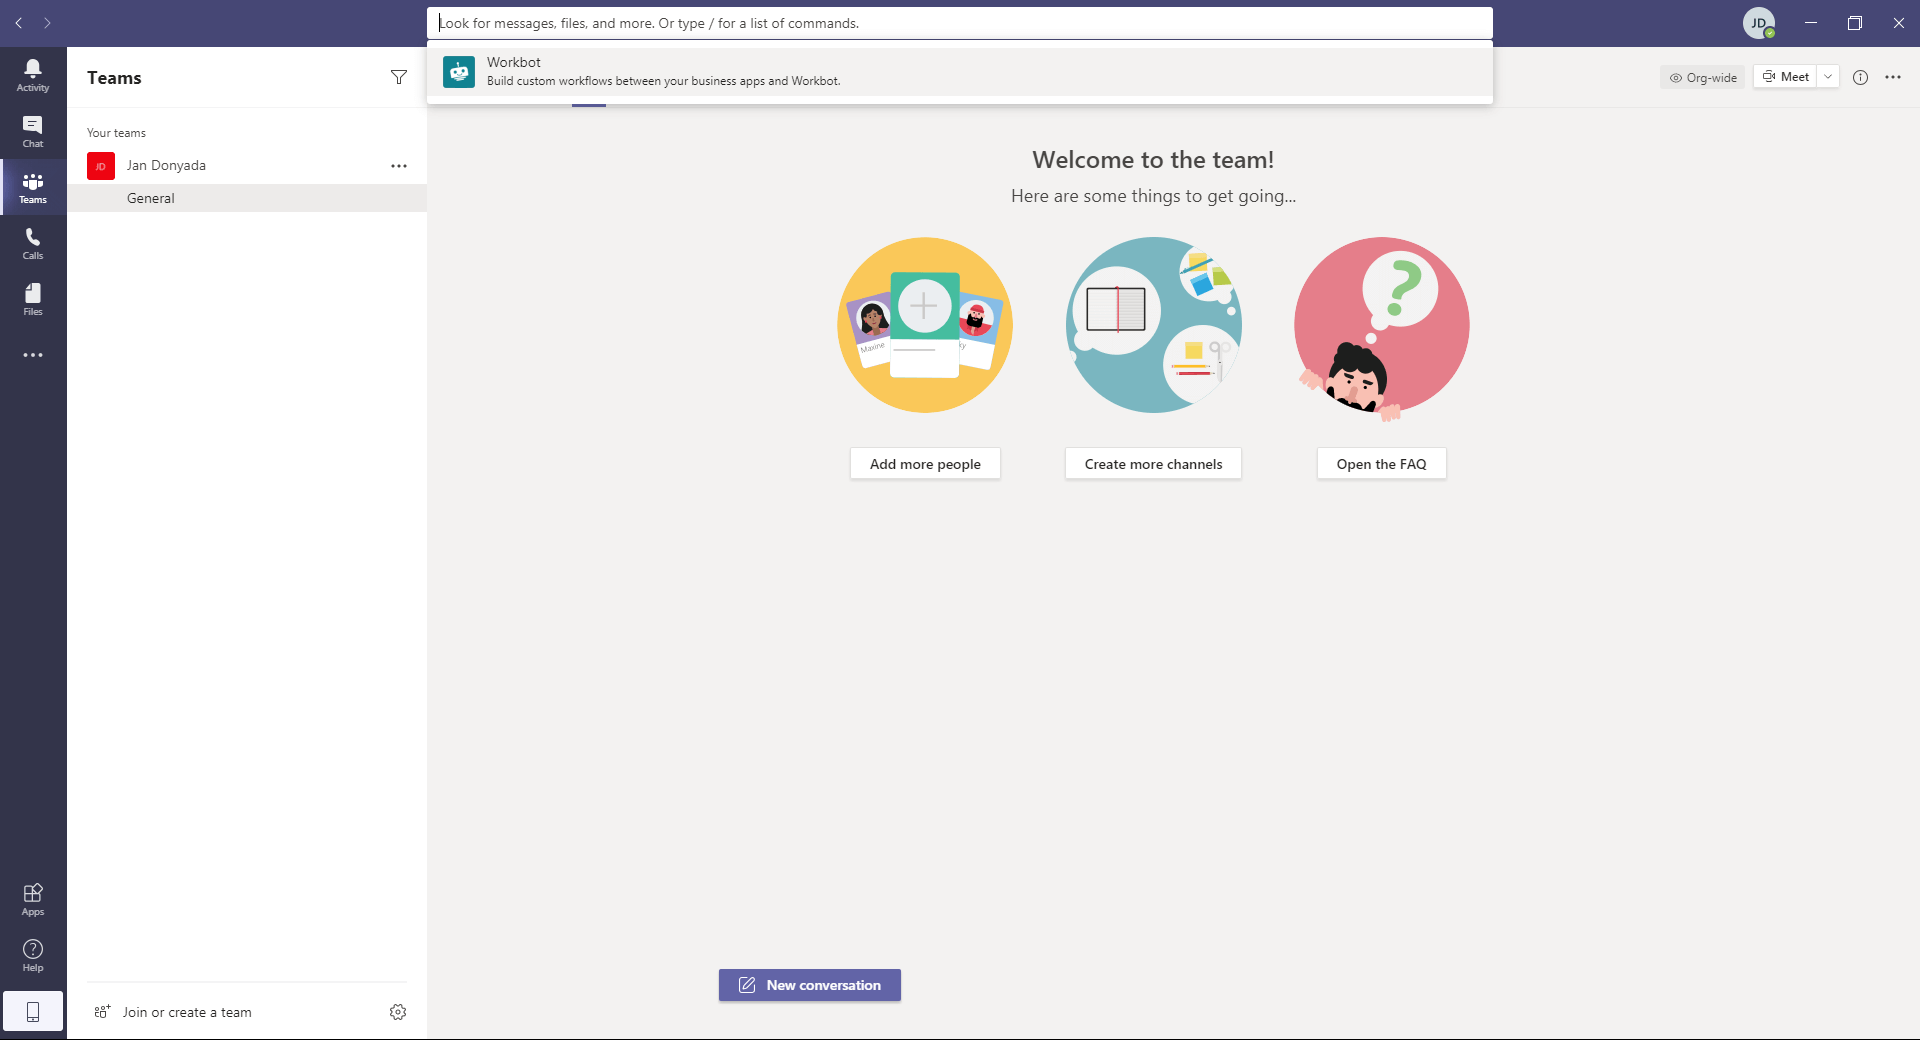Go to Calls in sidebar

tap(33, 243)
